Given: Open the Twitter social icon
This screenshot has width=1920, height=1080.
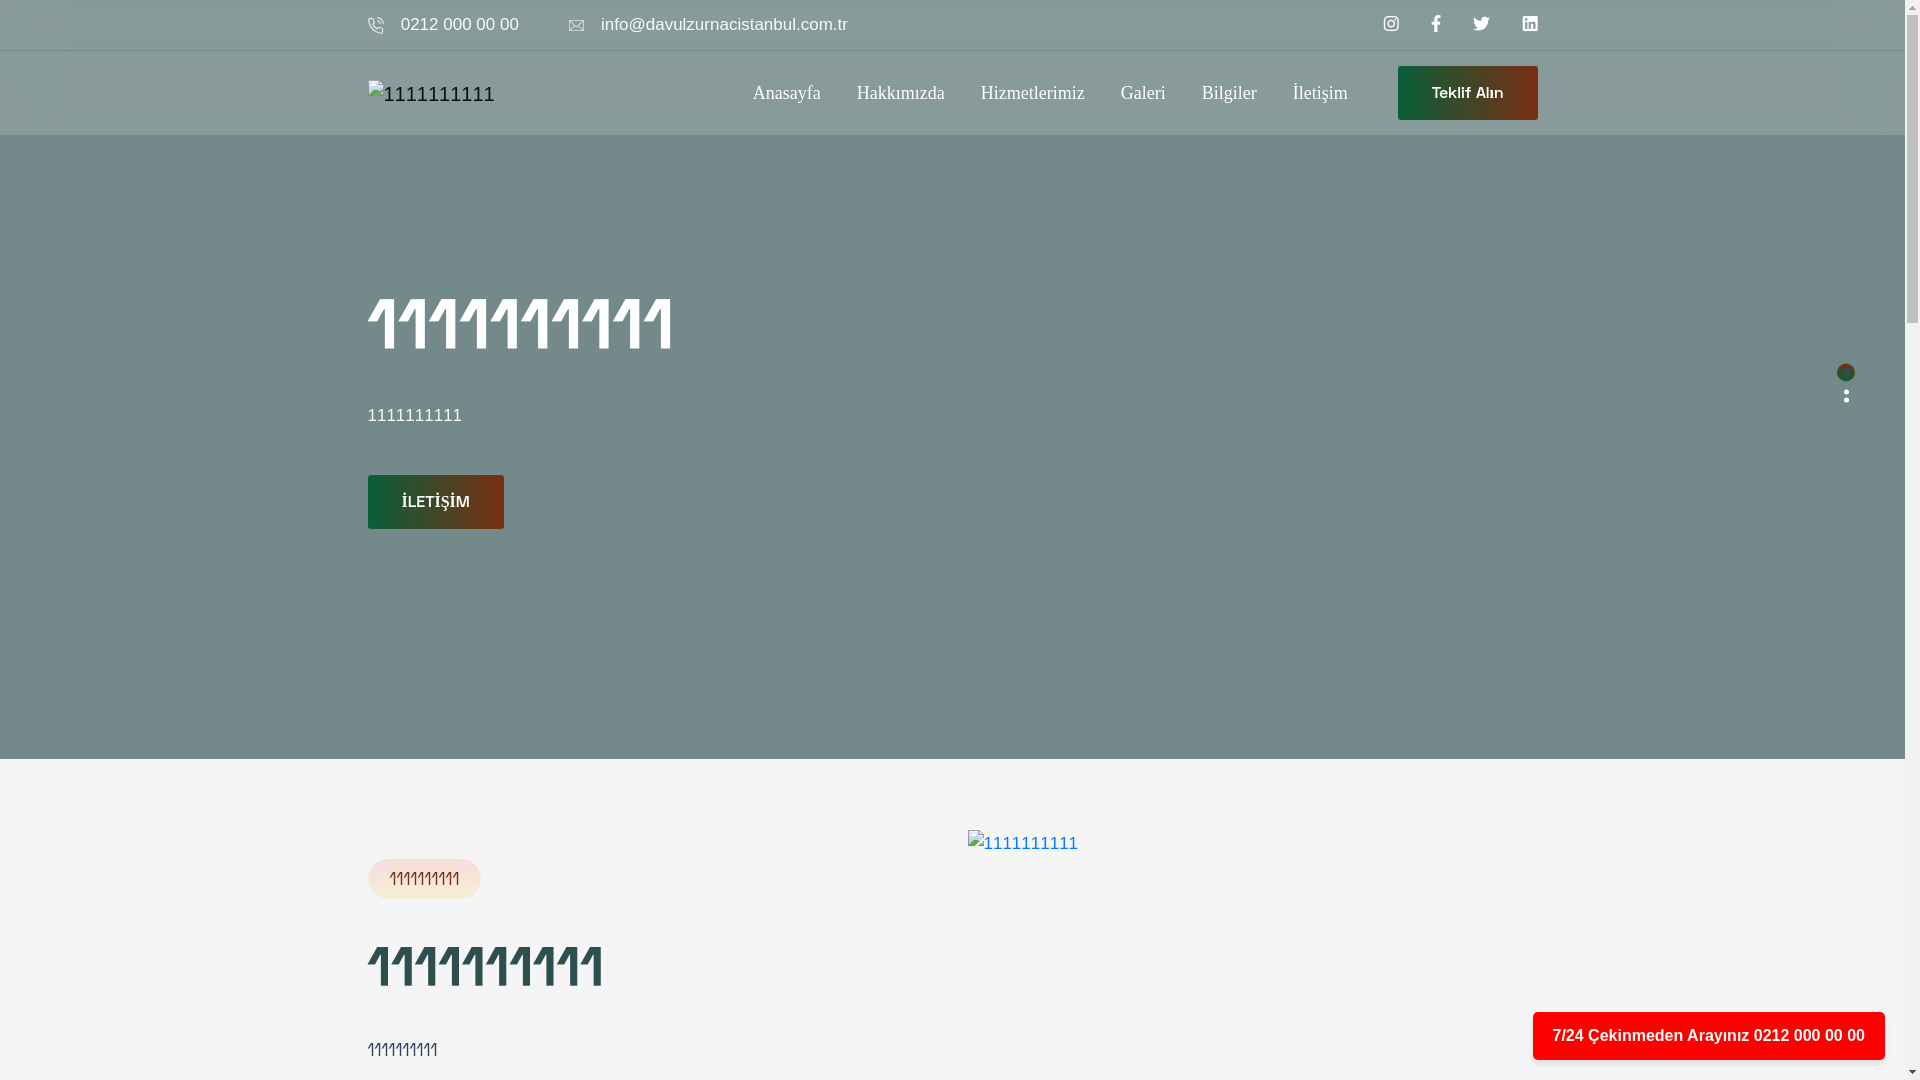Looking at the screenshot, I should point(1481,24).
